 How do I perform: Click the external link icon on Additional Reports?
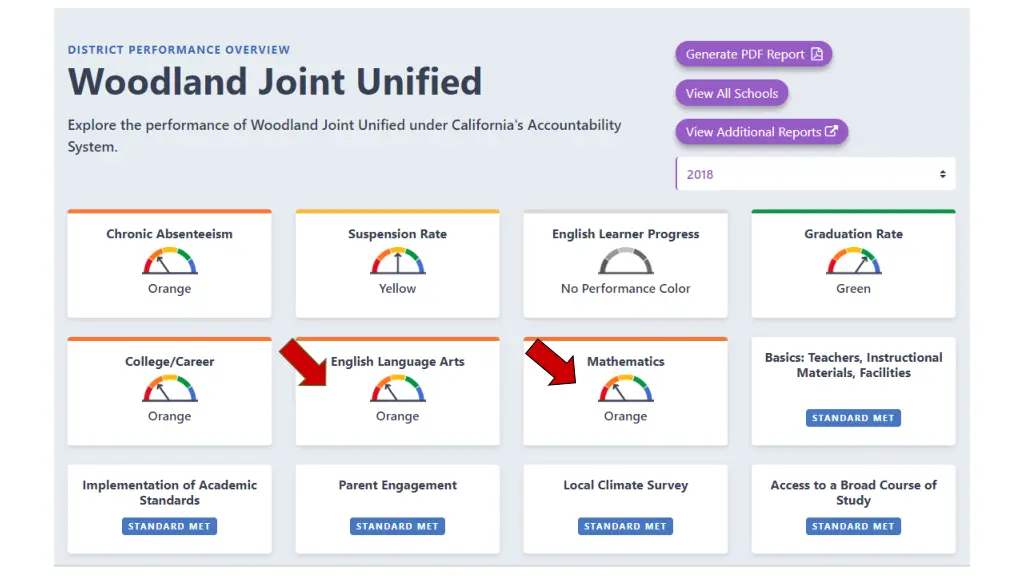click(x=831, y=131)
